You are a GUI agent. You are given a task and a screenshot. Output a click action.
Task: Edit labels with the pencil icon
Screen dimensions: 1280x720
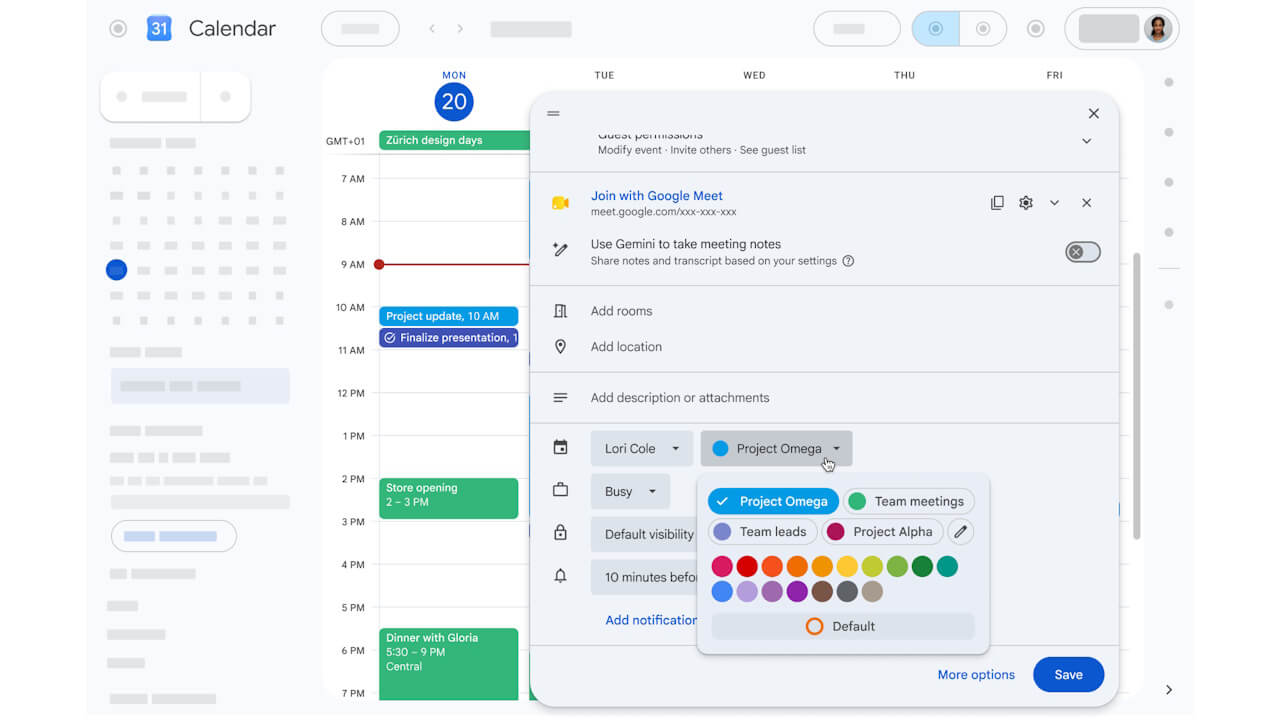(x=960, y=532)
